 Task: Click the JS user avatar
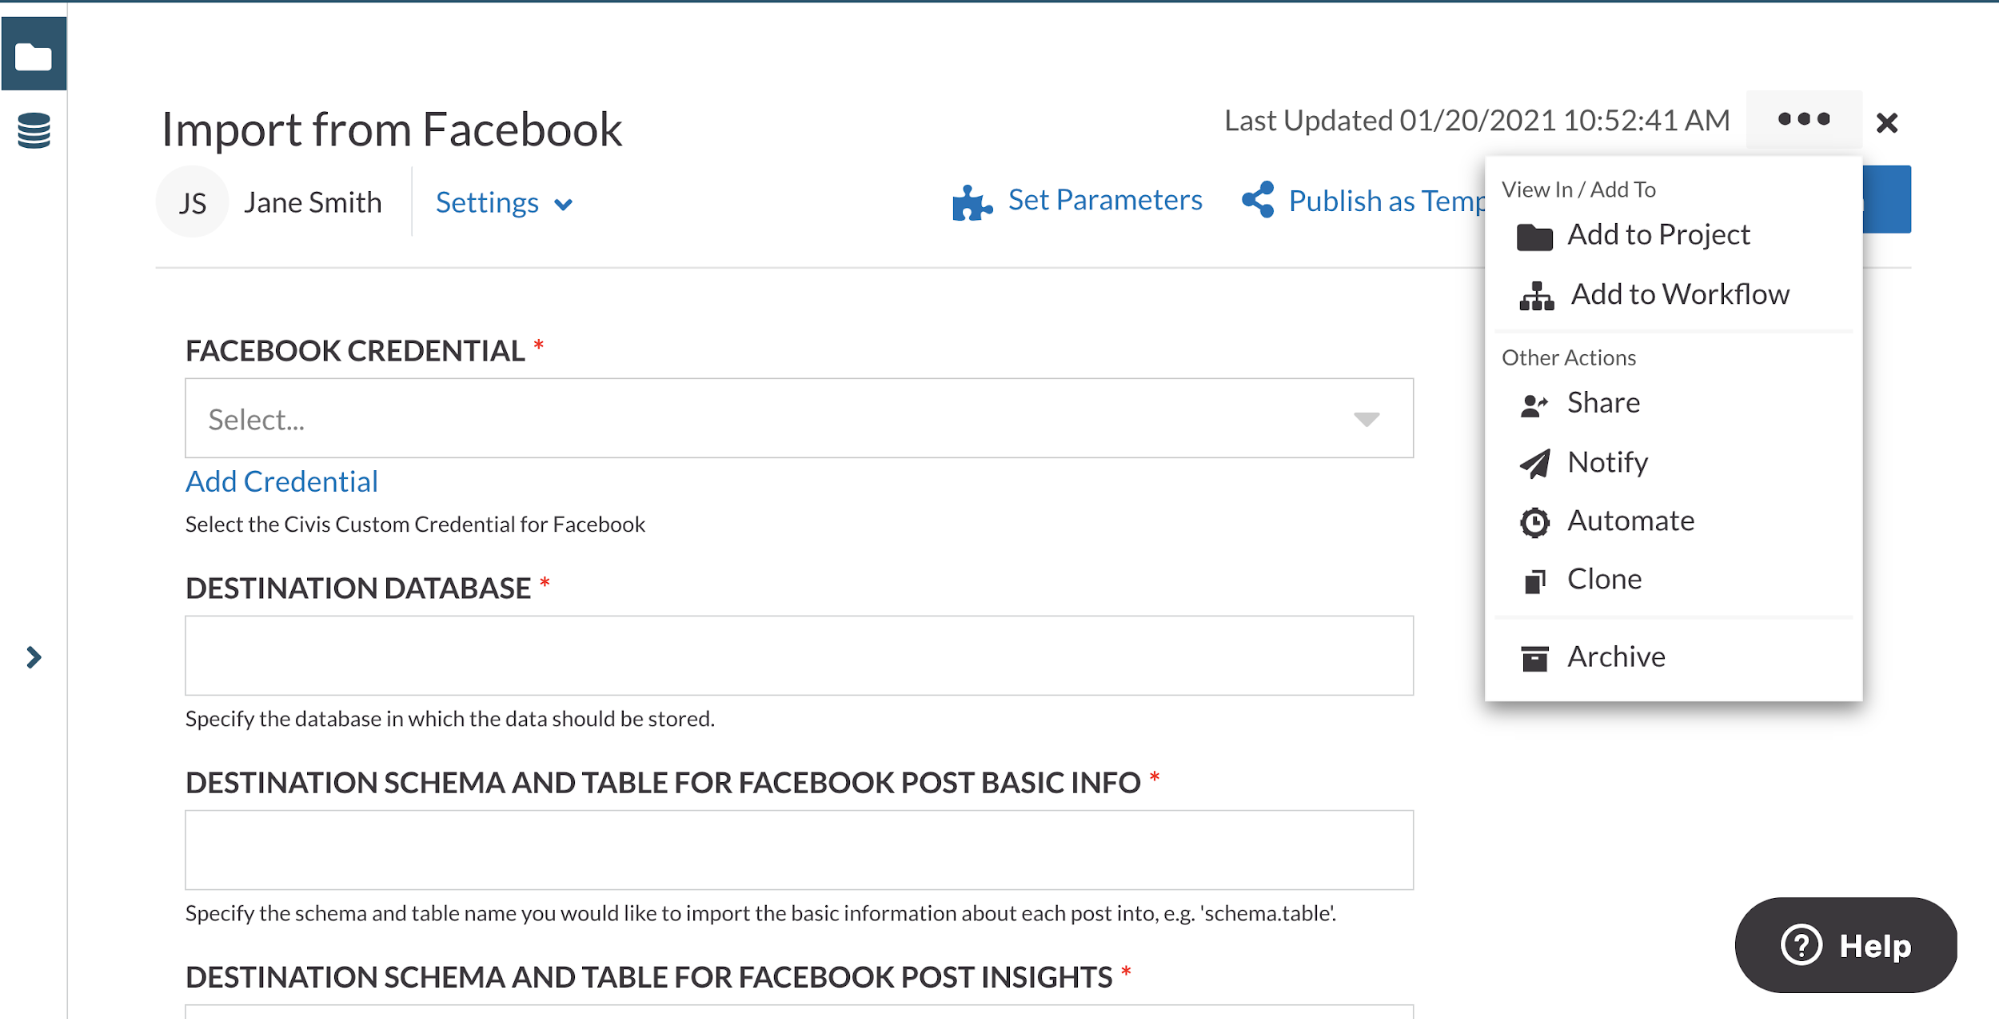point(192,203)
